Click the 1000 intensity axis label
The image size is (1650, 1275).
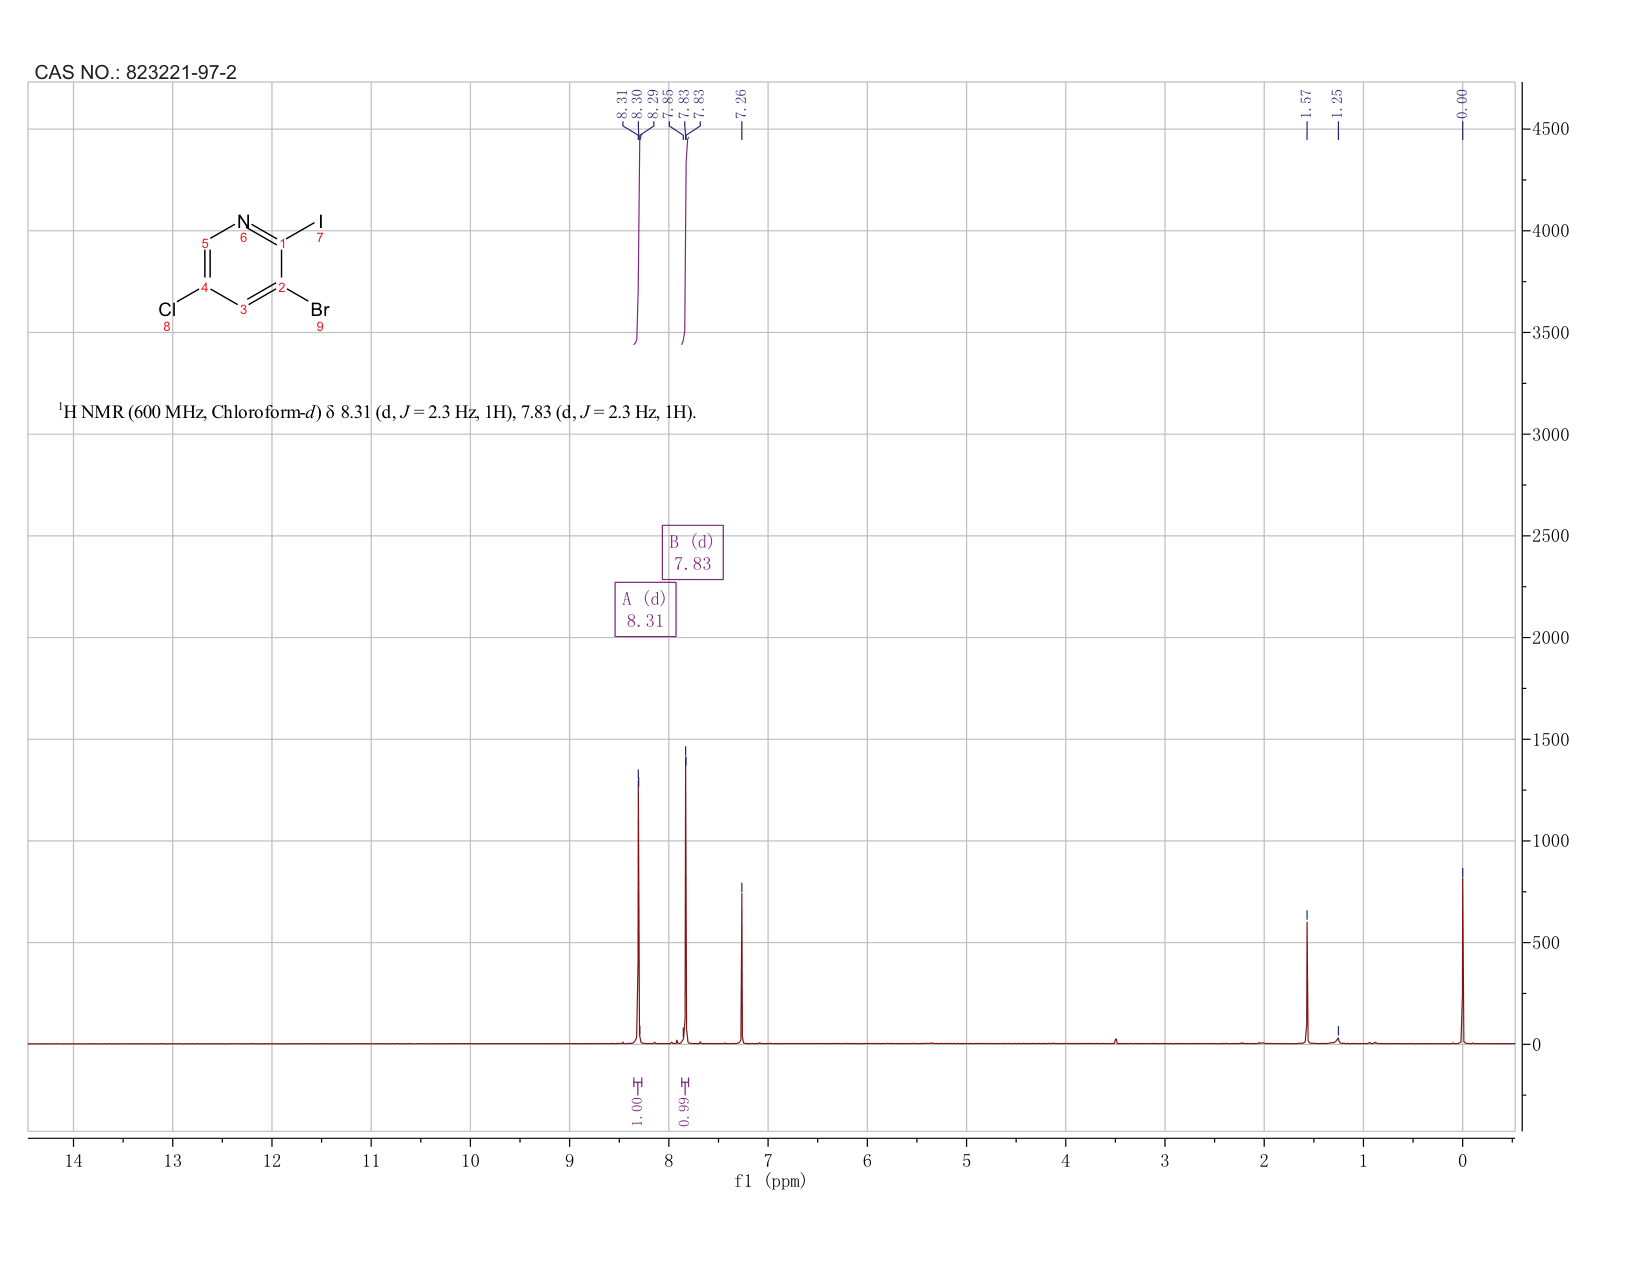coord(1549,841)
